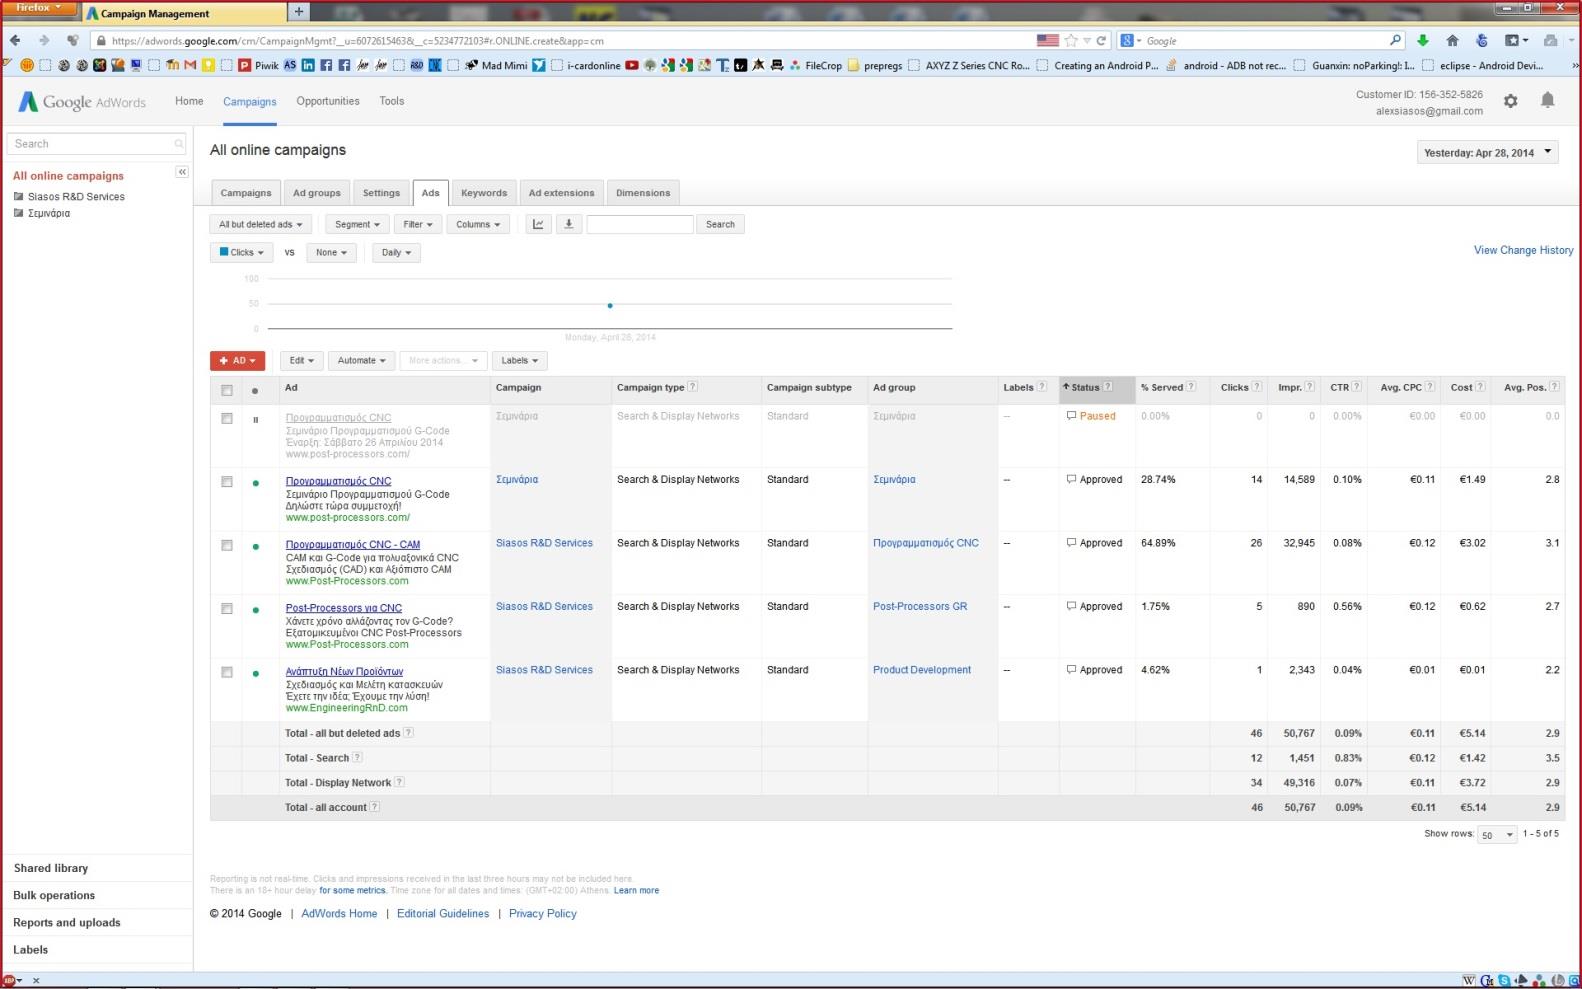Click the paused icon of first ad

tap(256, 420)
